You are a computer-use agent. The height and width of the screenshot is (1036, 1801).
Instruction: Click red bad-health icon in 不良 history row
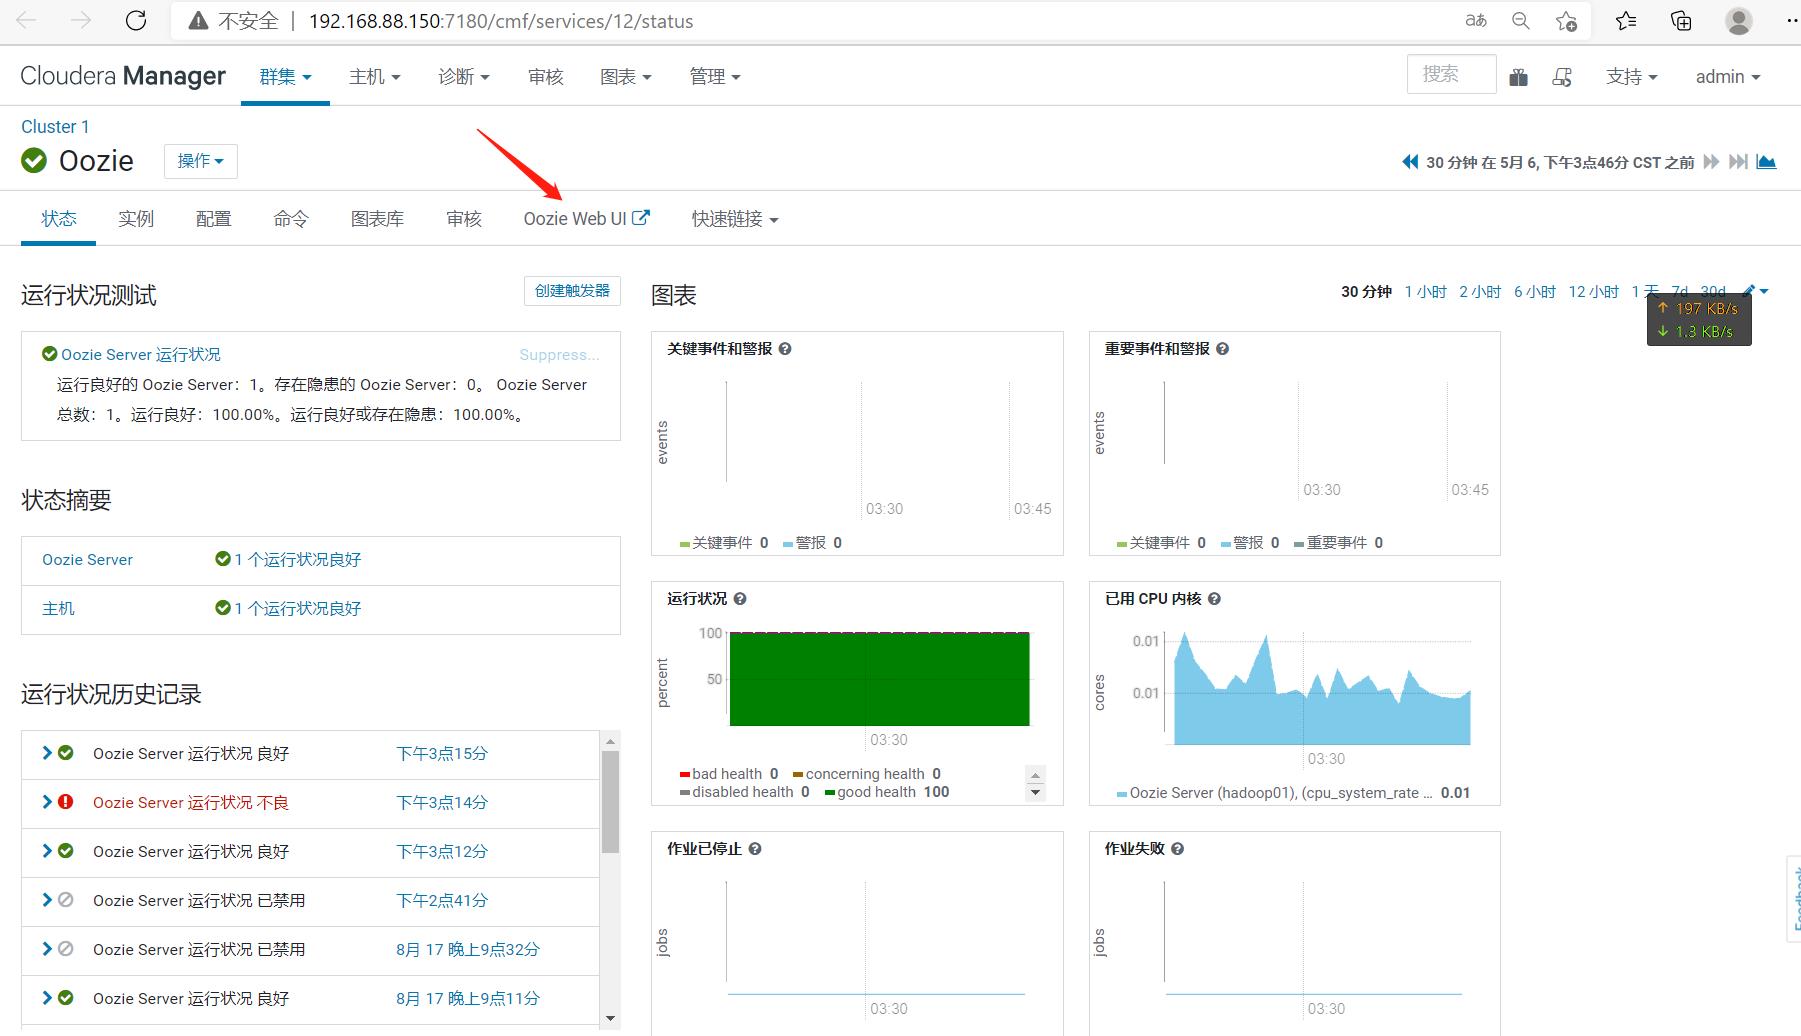[x=66, y=802]
